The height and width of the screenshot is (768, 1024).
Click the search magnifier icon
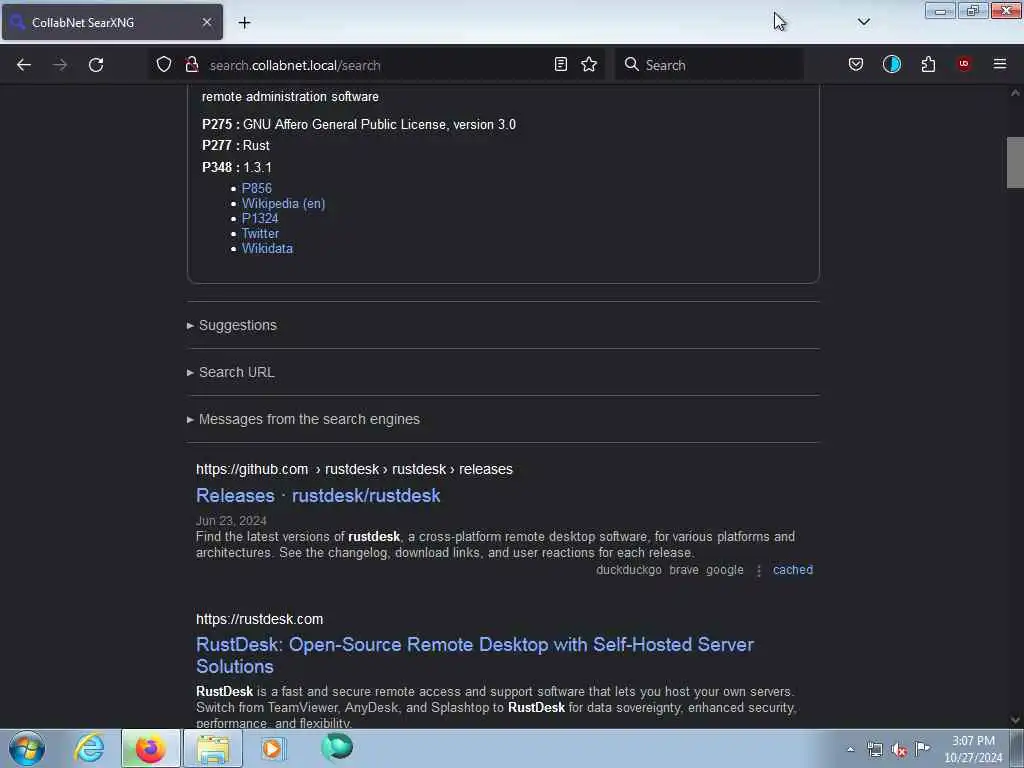click(632, 64)
